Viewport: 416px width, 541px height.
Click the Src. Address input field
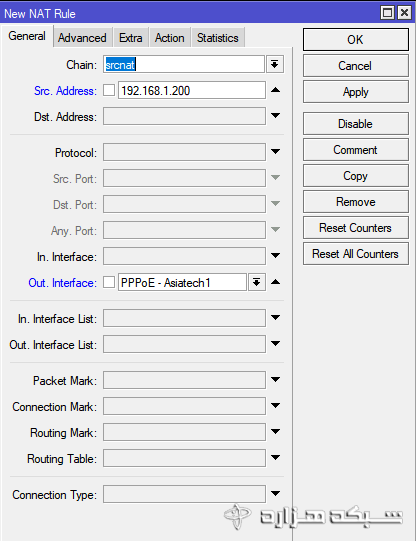click(192, 90)
